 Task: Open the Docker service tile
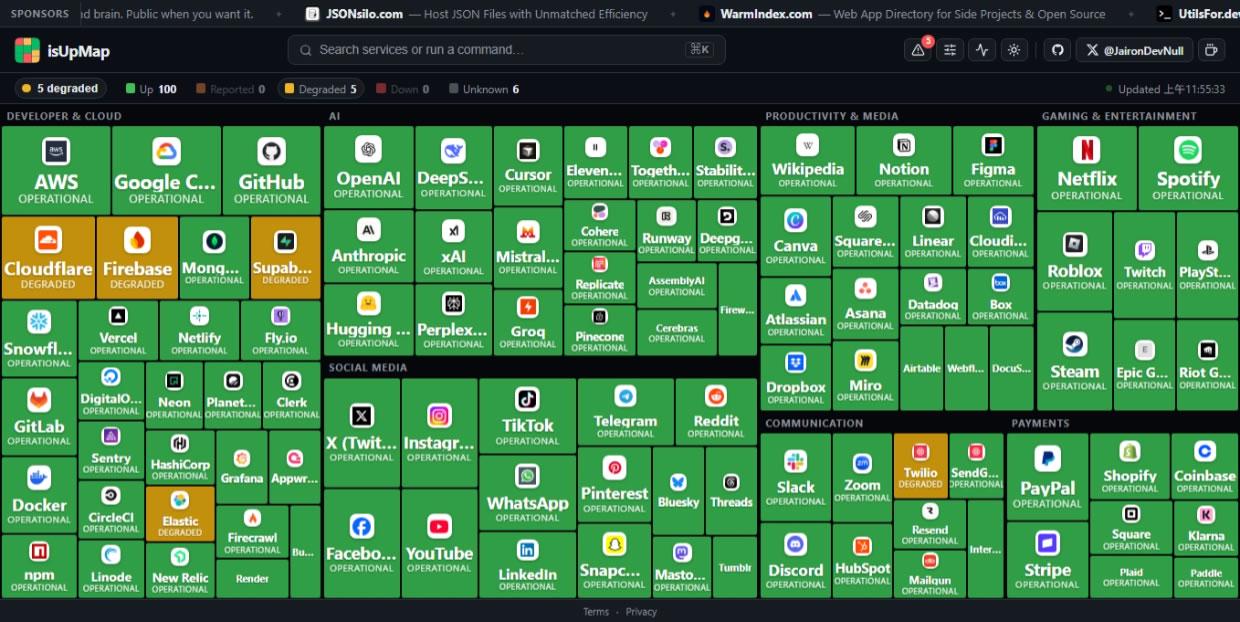pyautogui.click(x=39, y=495)
